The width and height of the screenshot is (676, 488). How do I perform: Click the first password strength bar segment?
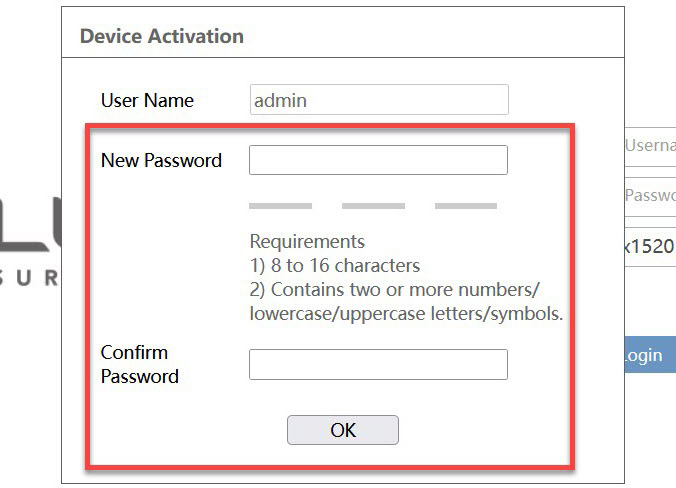pos(280,206)
